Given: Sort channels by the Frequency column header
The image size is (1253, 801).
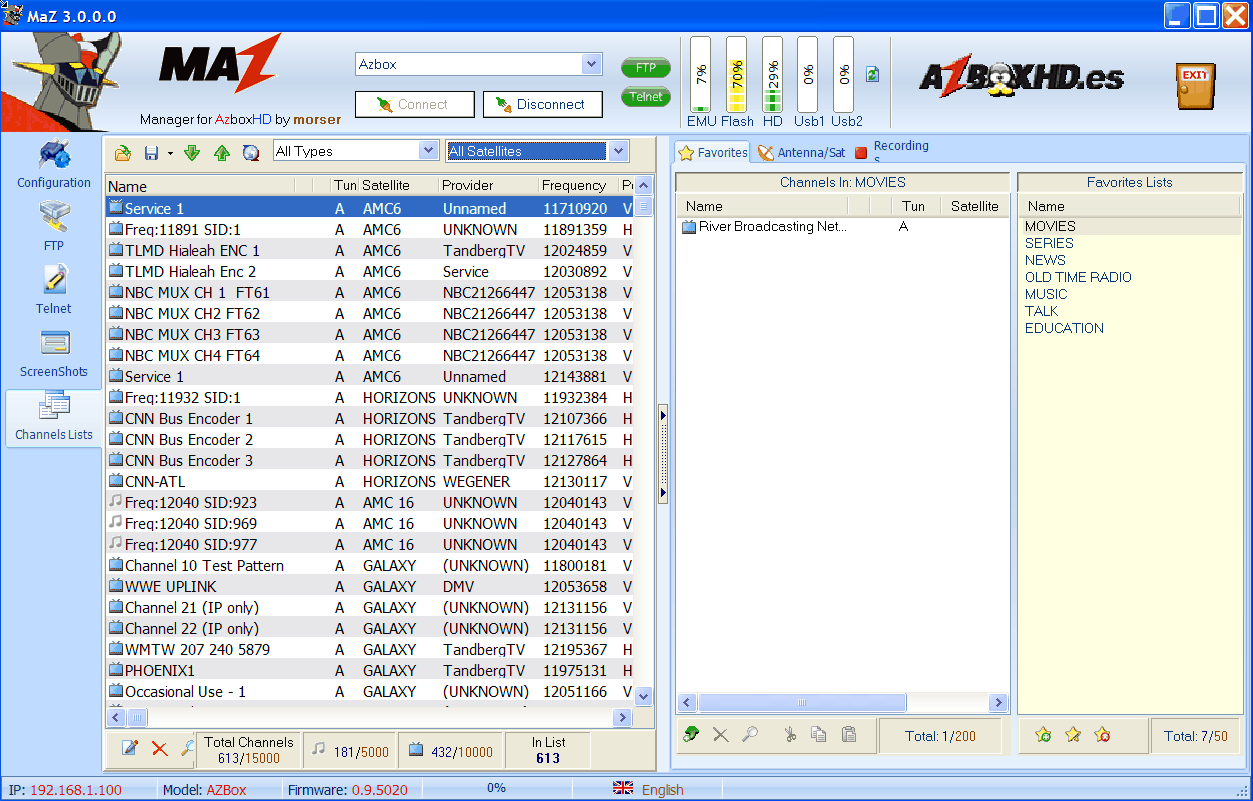Looking at the screenshot, I should point(577,185).
